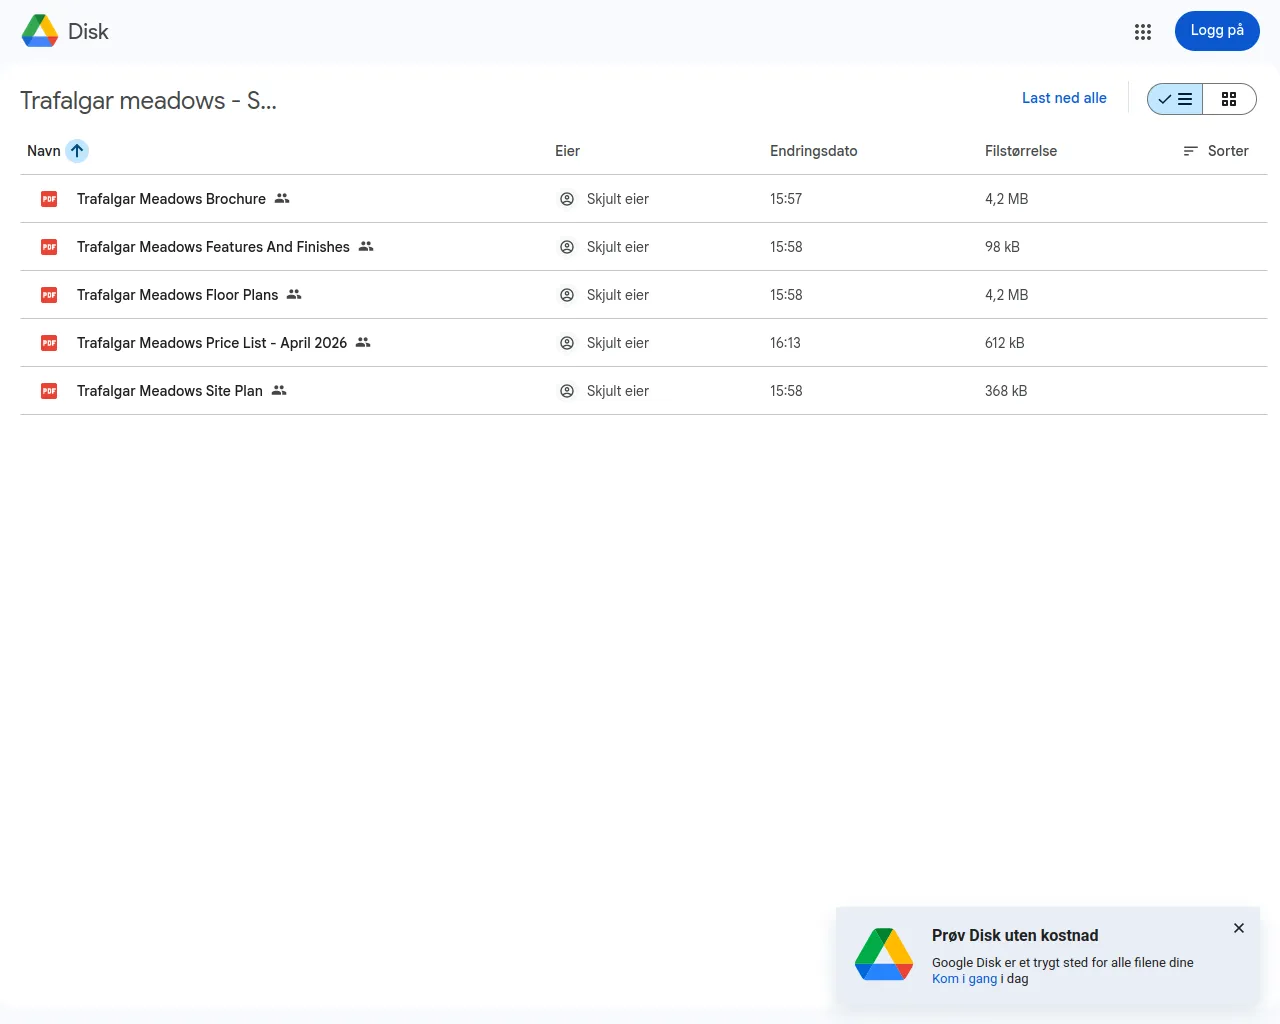Click the shared-with icon beside Floor Plans
The image size is (1280, 1024).
(x=293, y=294)
